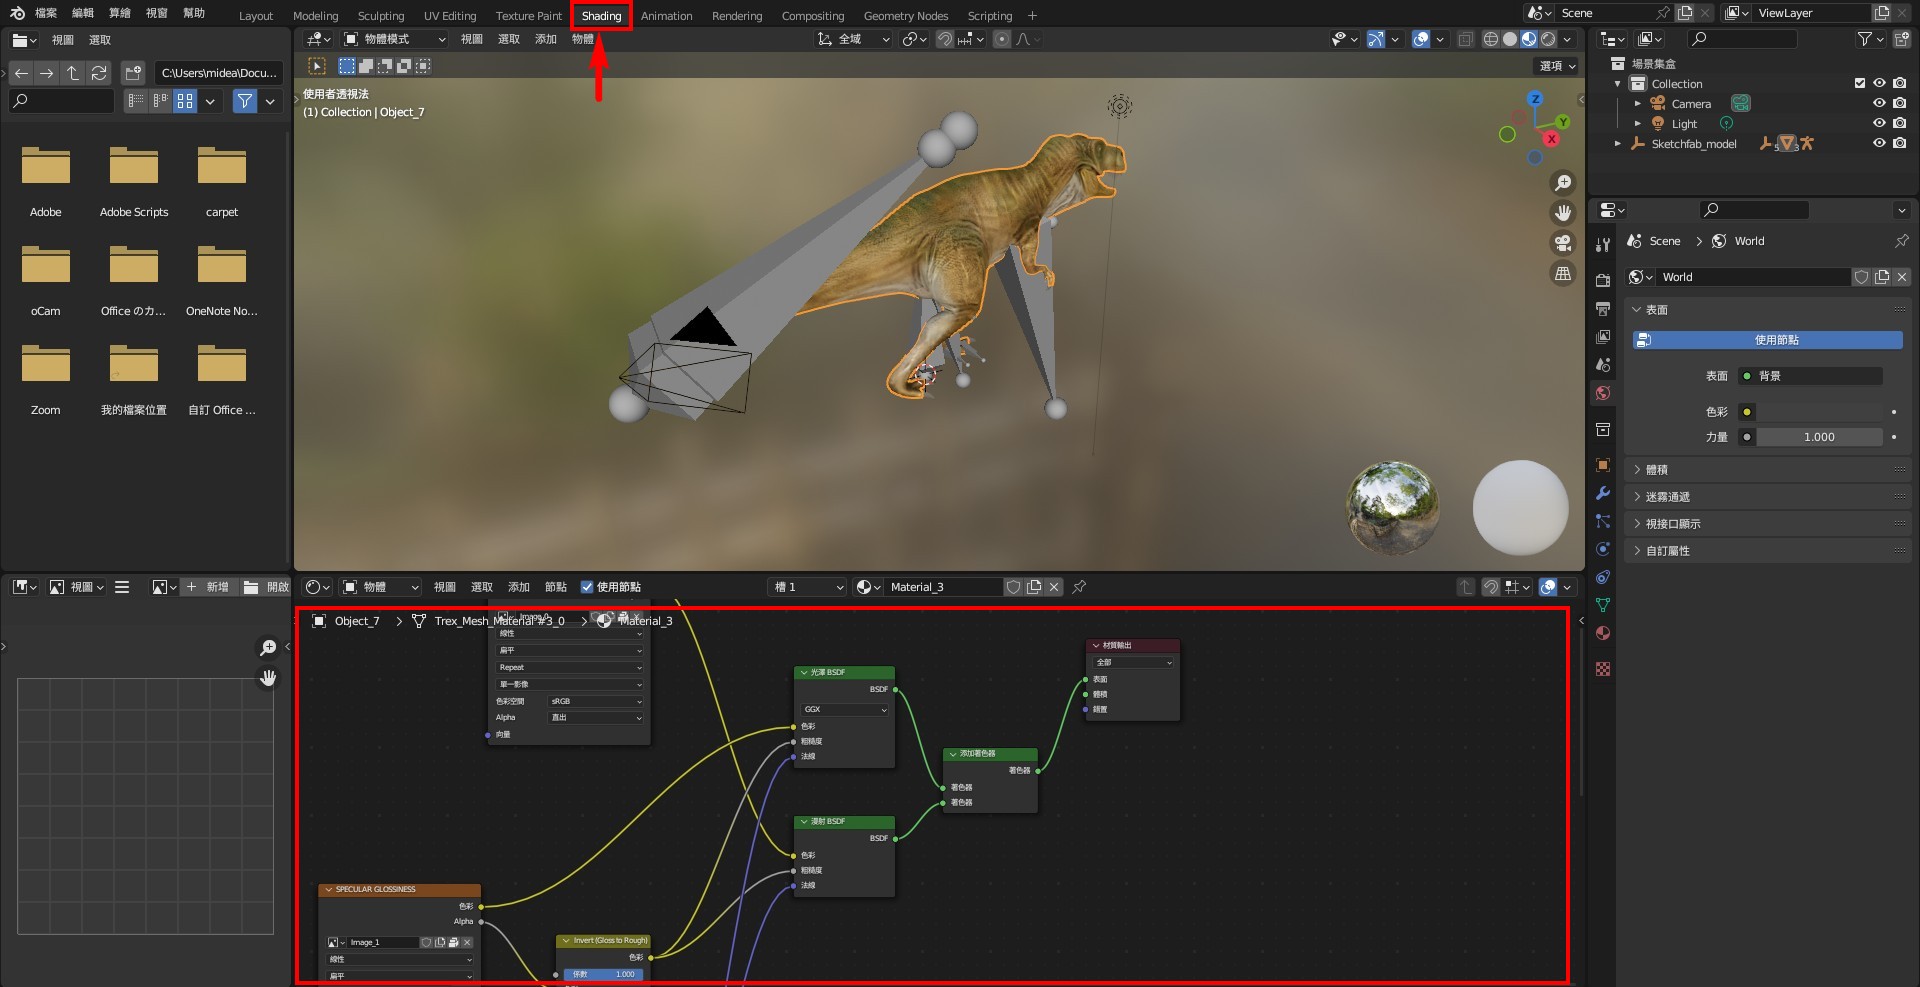
Task: Go to parent directory in file browser
Action: [x=73, y=73]
